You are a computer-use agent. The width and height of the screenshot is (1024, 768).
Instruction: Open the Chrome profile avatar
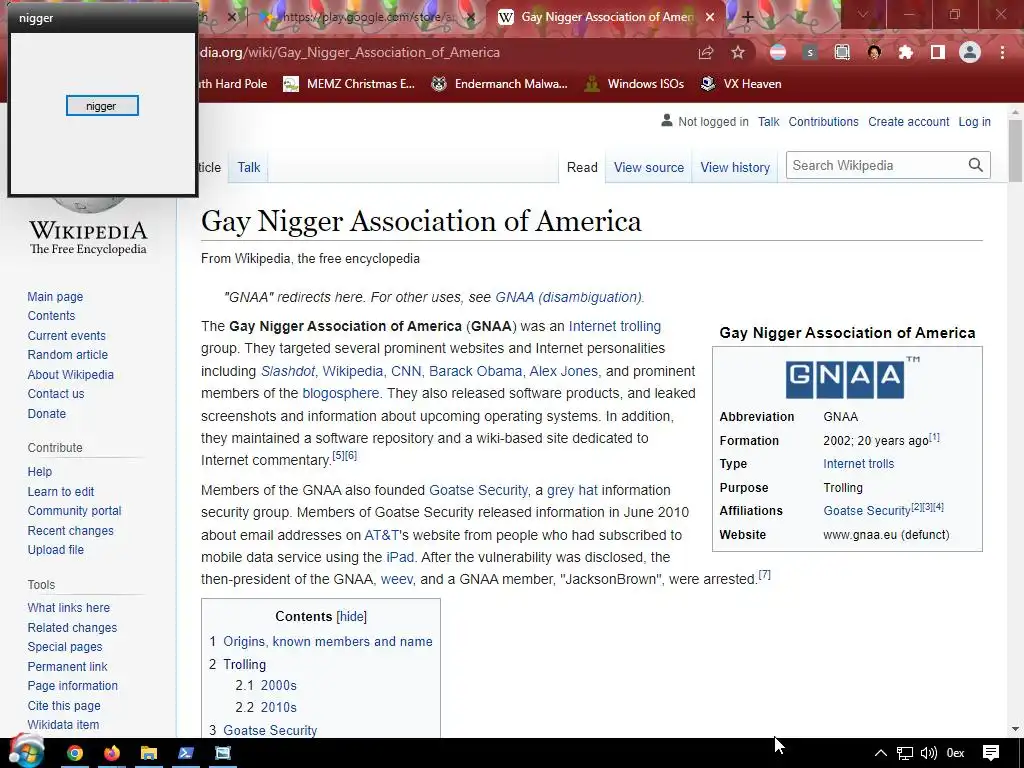point(970,53)
